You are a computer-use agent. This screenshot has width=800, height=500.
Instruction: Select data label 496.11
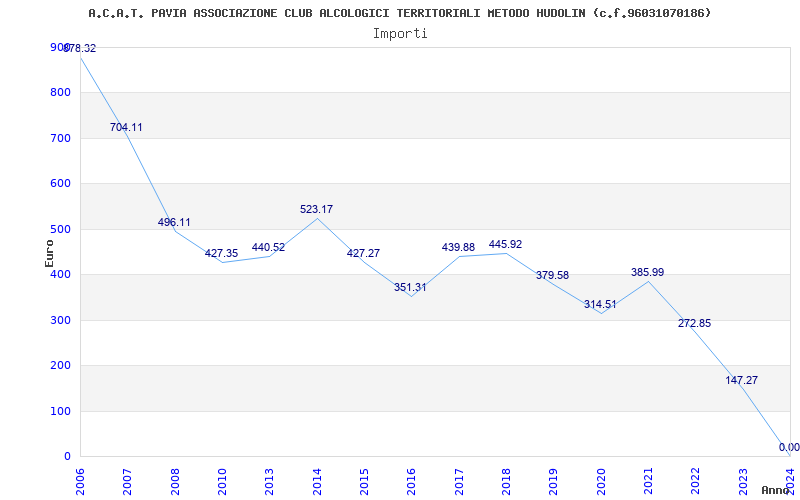click(x=174, y=222)
